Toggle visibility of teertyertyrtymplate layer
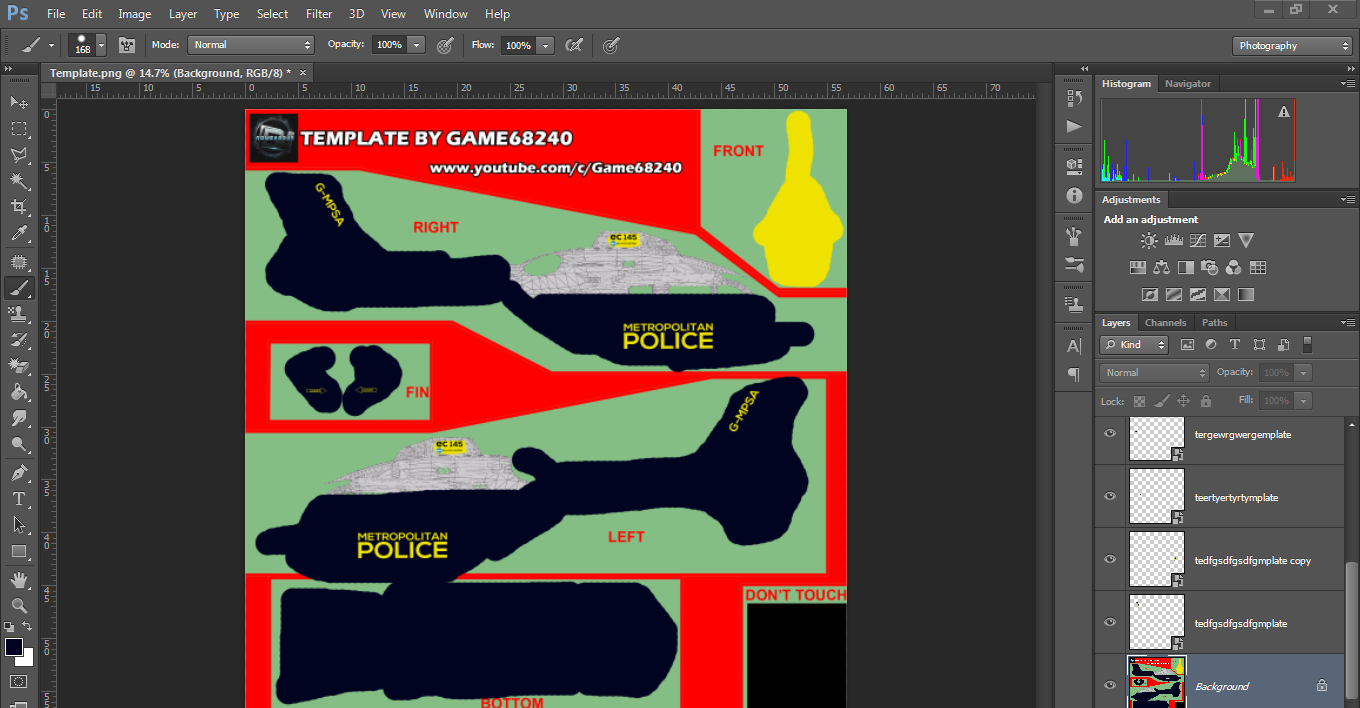Screen dimensions: 1360x708 tap(1109, 496)
